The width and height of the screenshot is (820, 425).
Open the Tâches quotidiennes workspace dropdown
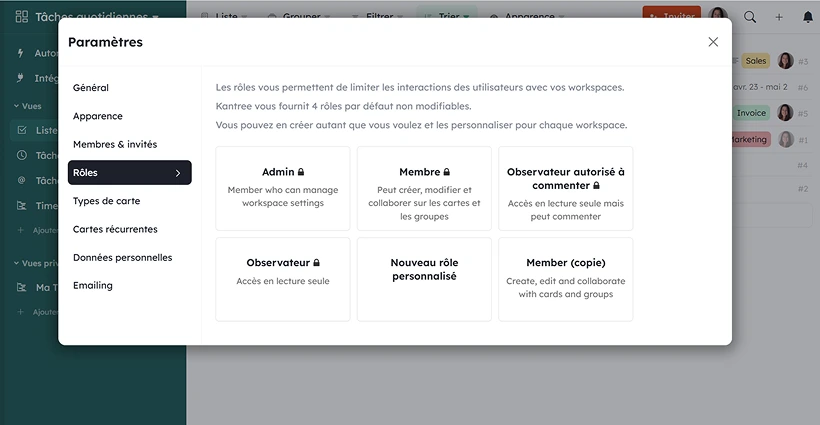click(x=96, y=17)
